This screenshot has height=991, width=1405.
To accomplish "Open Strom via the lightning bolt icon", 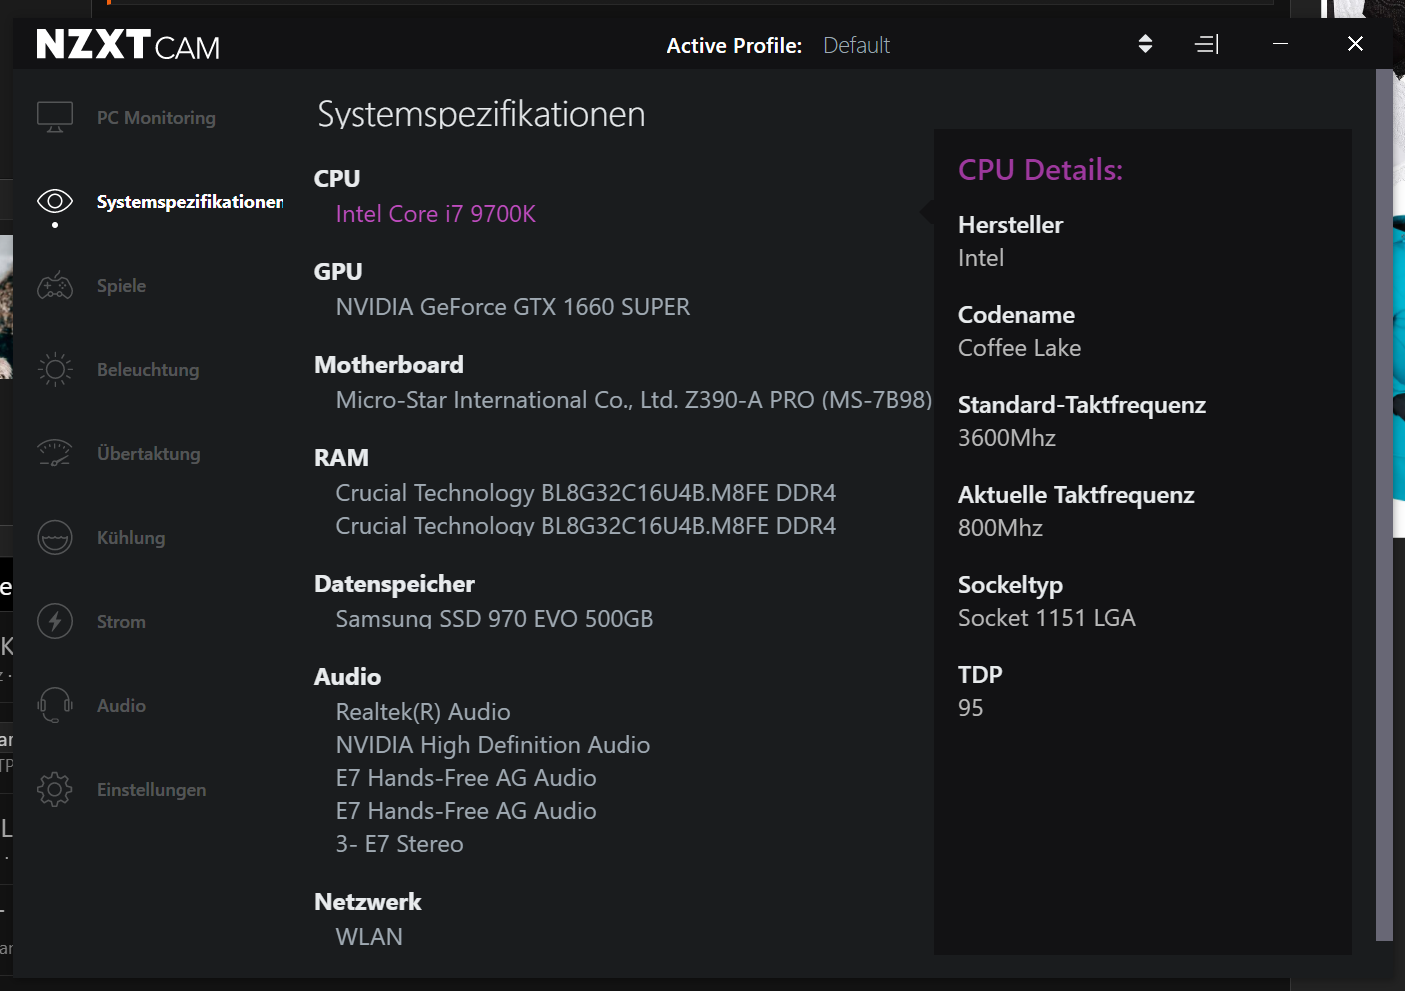I will [55, 621].
